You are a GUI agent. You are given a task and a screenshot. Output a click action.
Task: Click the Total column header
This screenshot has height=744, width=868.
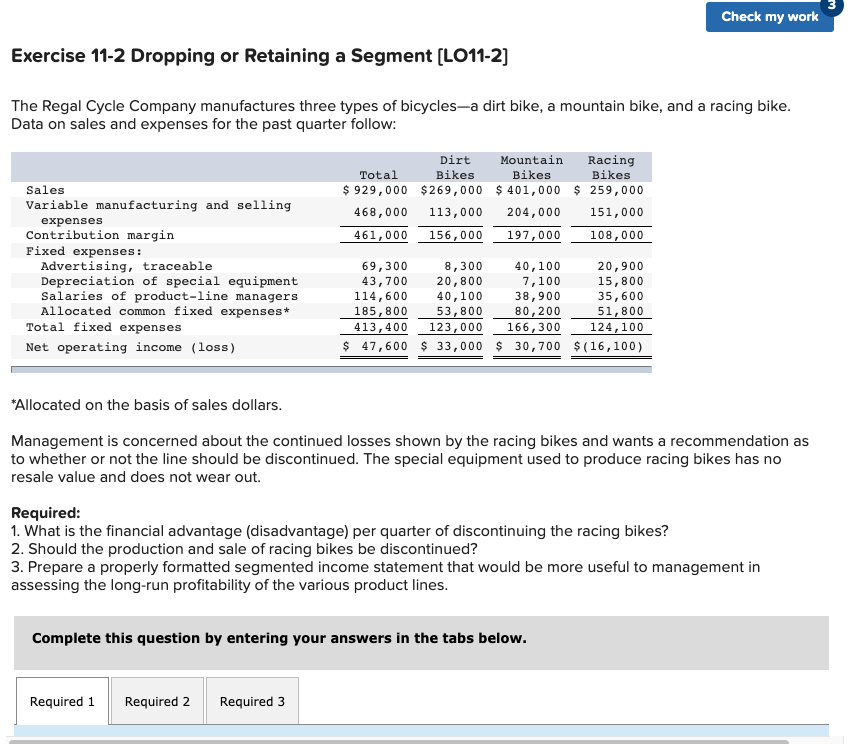point(378,175)
